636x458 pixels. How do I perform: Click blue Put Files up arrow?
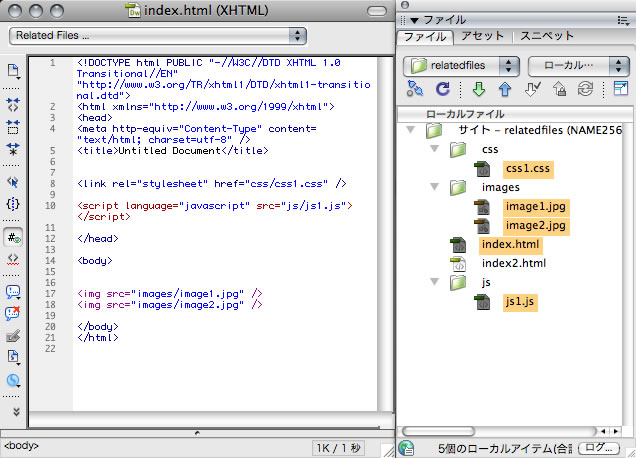point(505,89)
